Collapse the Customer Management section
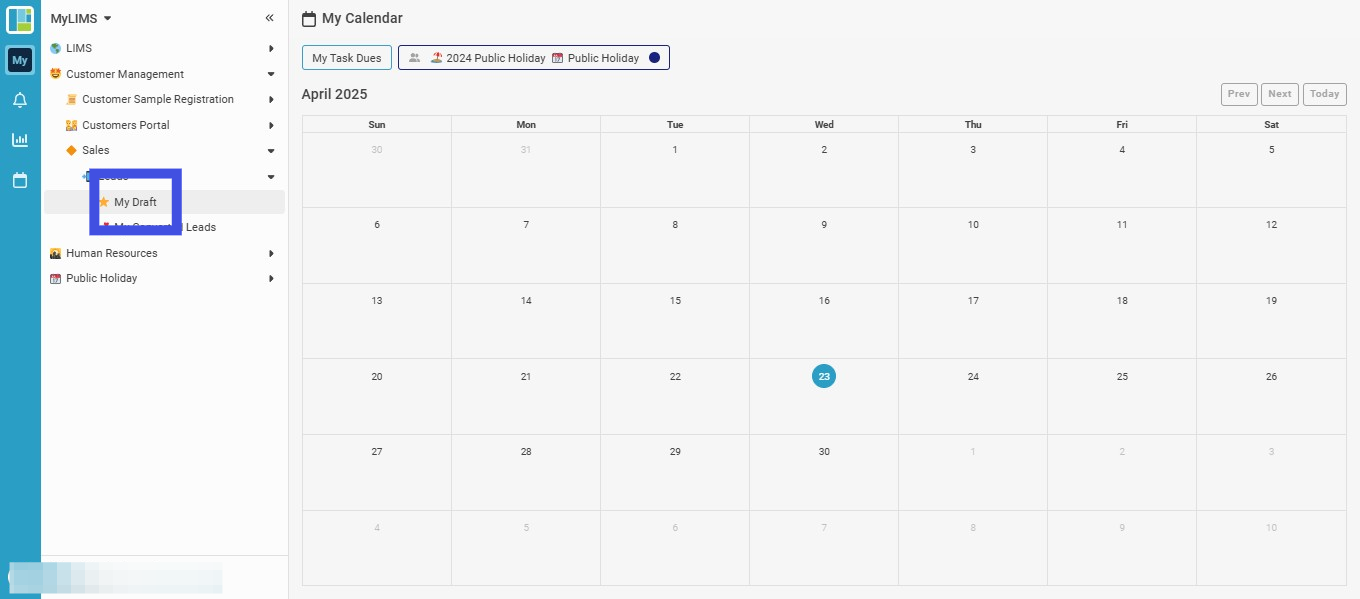 click(271, 74)
